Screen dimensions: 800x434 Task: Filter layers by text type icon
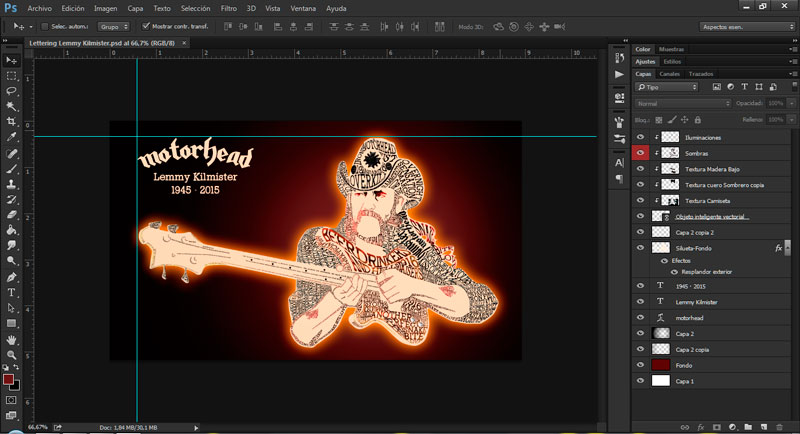pyautogui.click(x=744, y=87)
